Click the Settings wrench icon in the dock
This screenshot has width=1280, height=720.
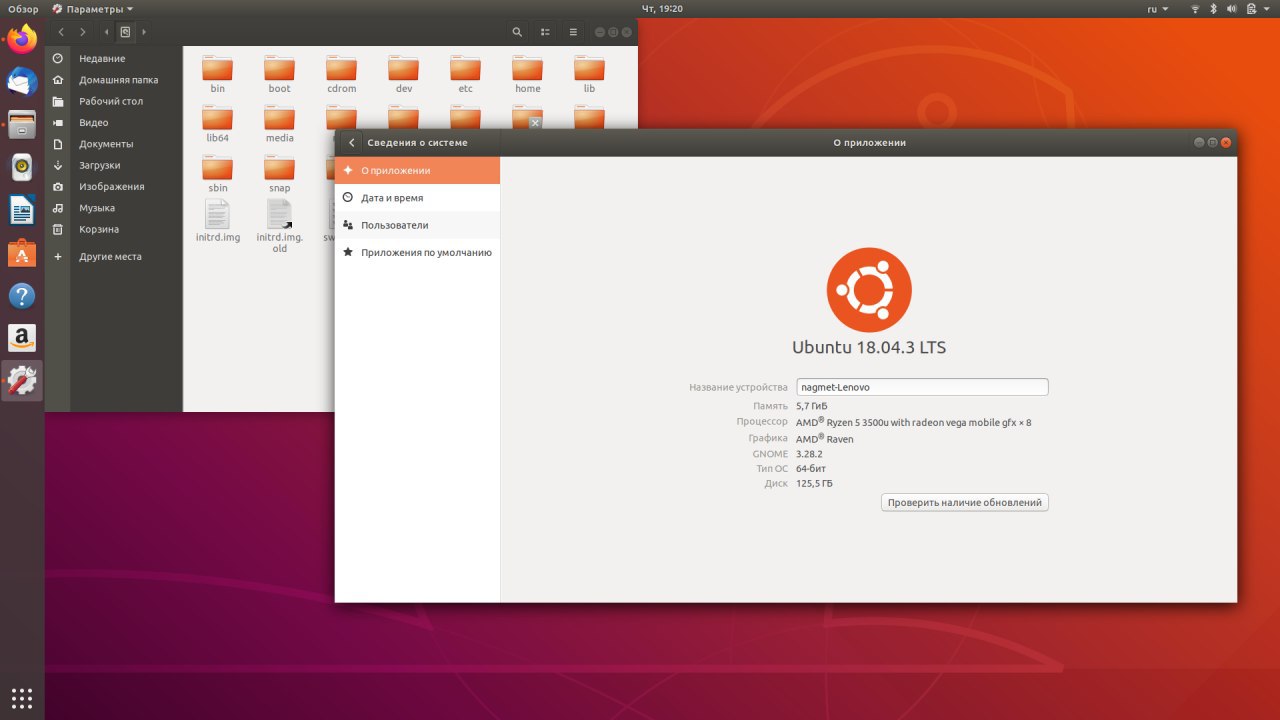tap(22, 381)
